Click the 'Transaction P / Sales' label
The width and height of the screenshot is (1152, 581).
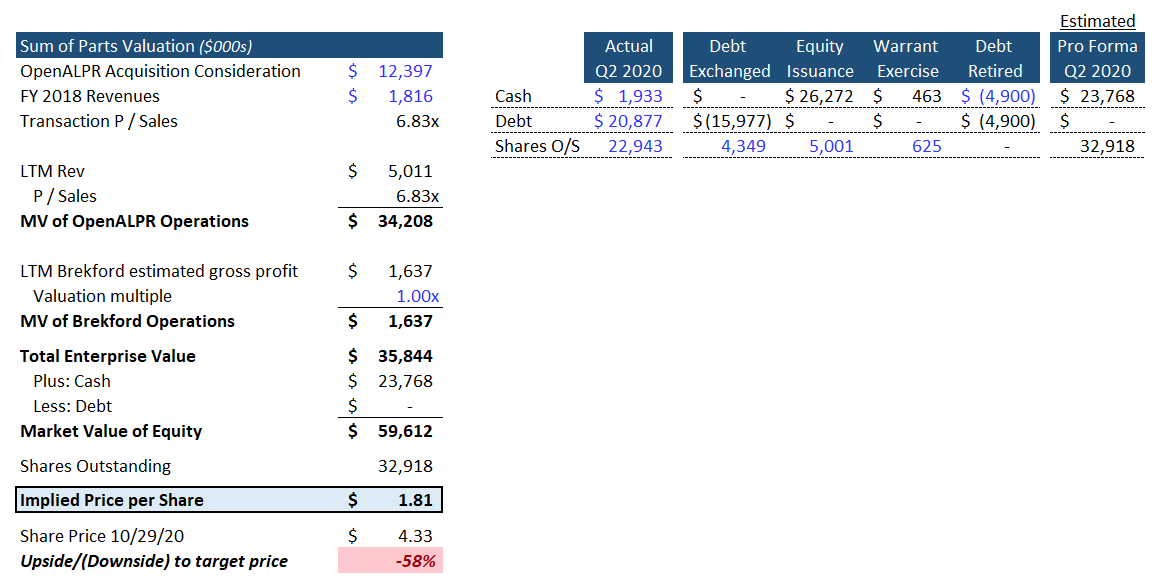tap(98, 121)
